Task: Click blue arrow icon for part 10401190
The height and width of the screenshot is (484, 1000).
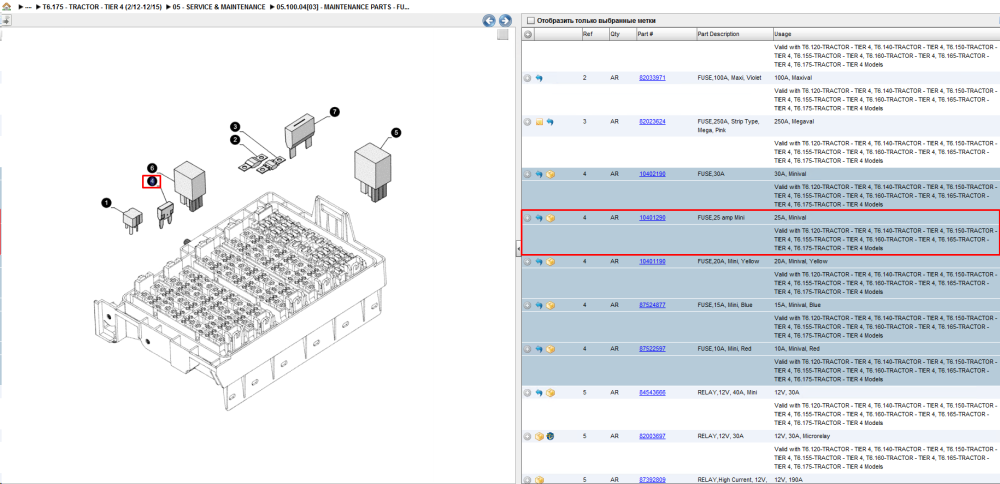Action: [x=540, y=261]
